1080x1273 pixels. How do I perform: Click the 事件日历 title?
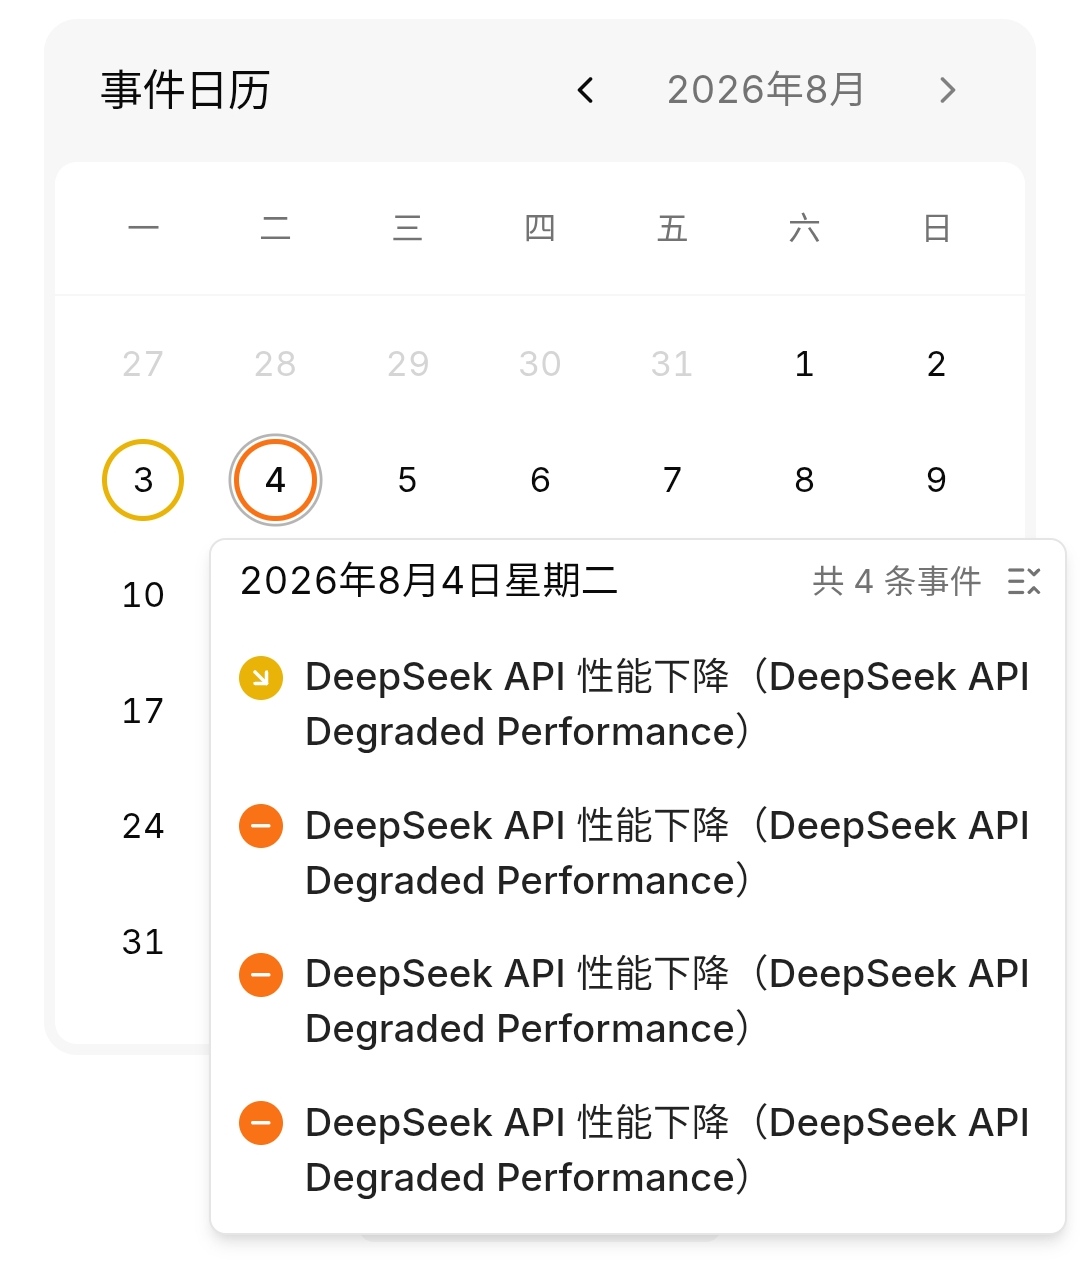186,90
